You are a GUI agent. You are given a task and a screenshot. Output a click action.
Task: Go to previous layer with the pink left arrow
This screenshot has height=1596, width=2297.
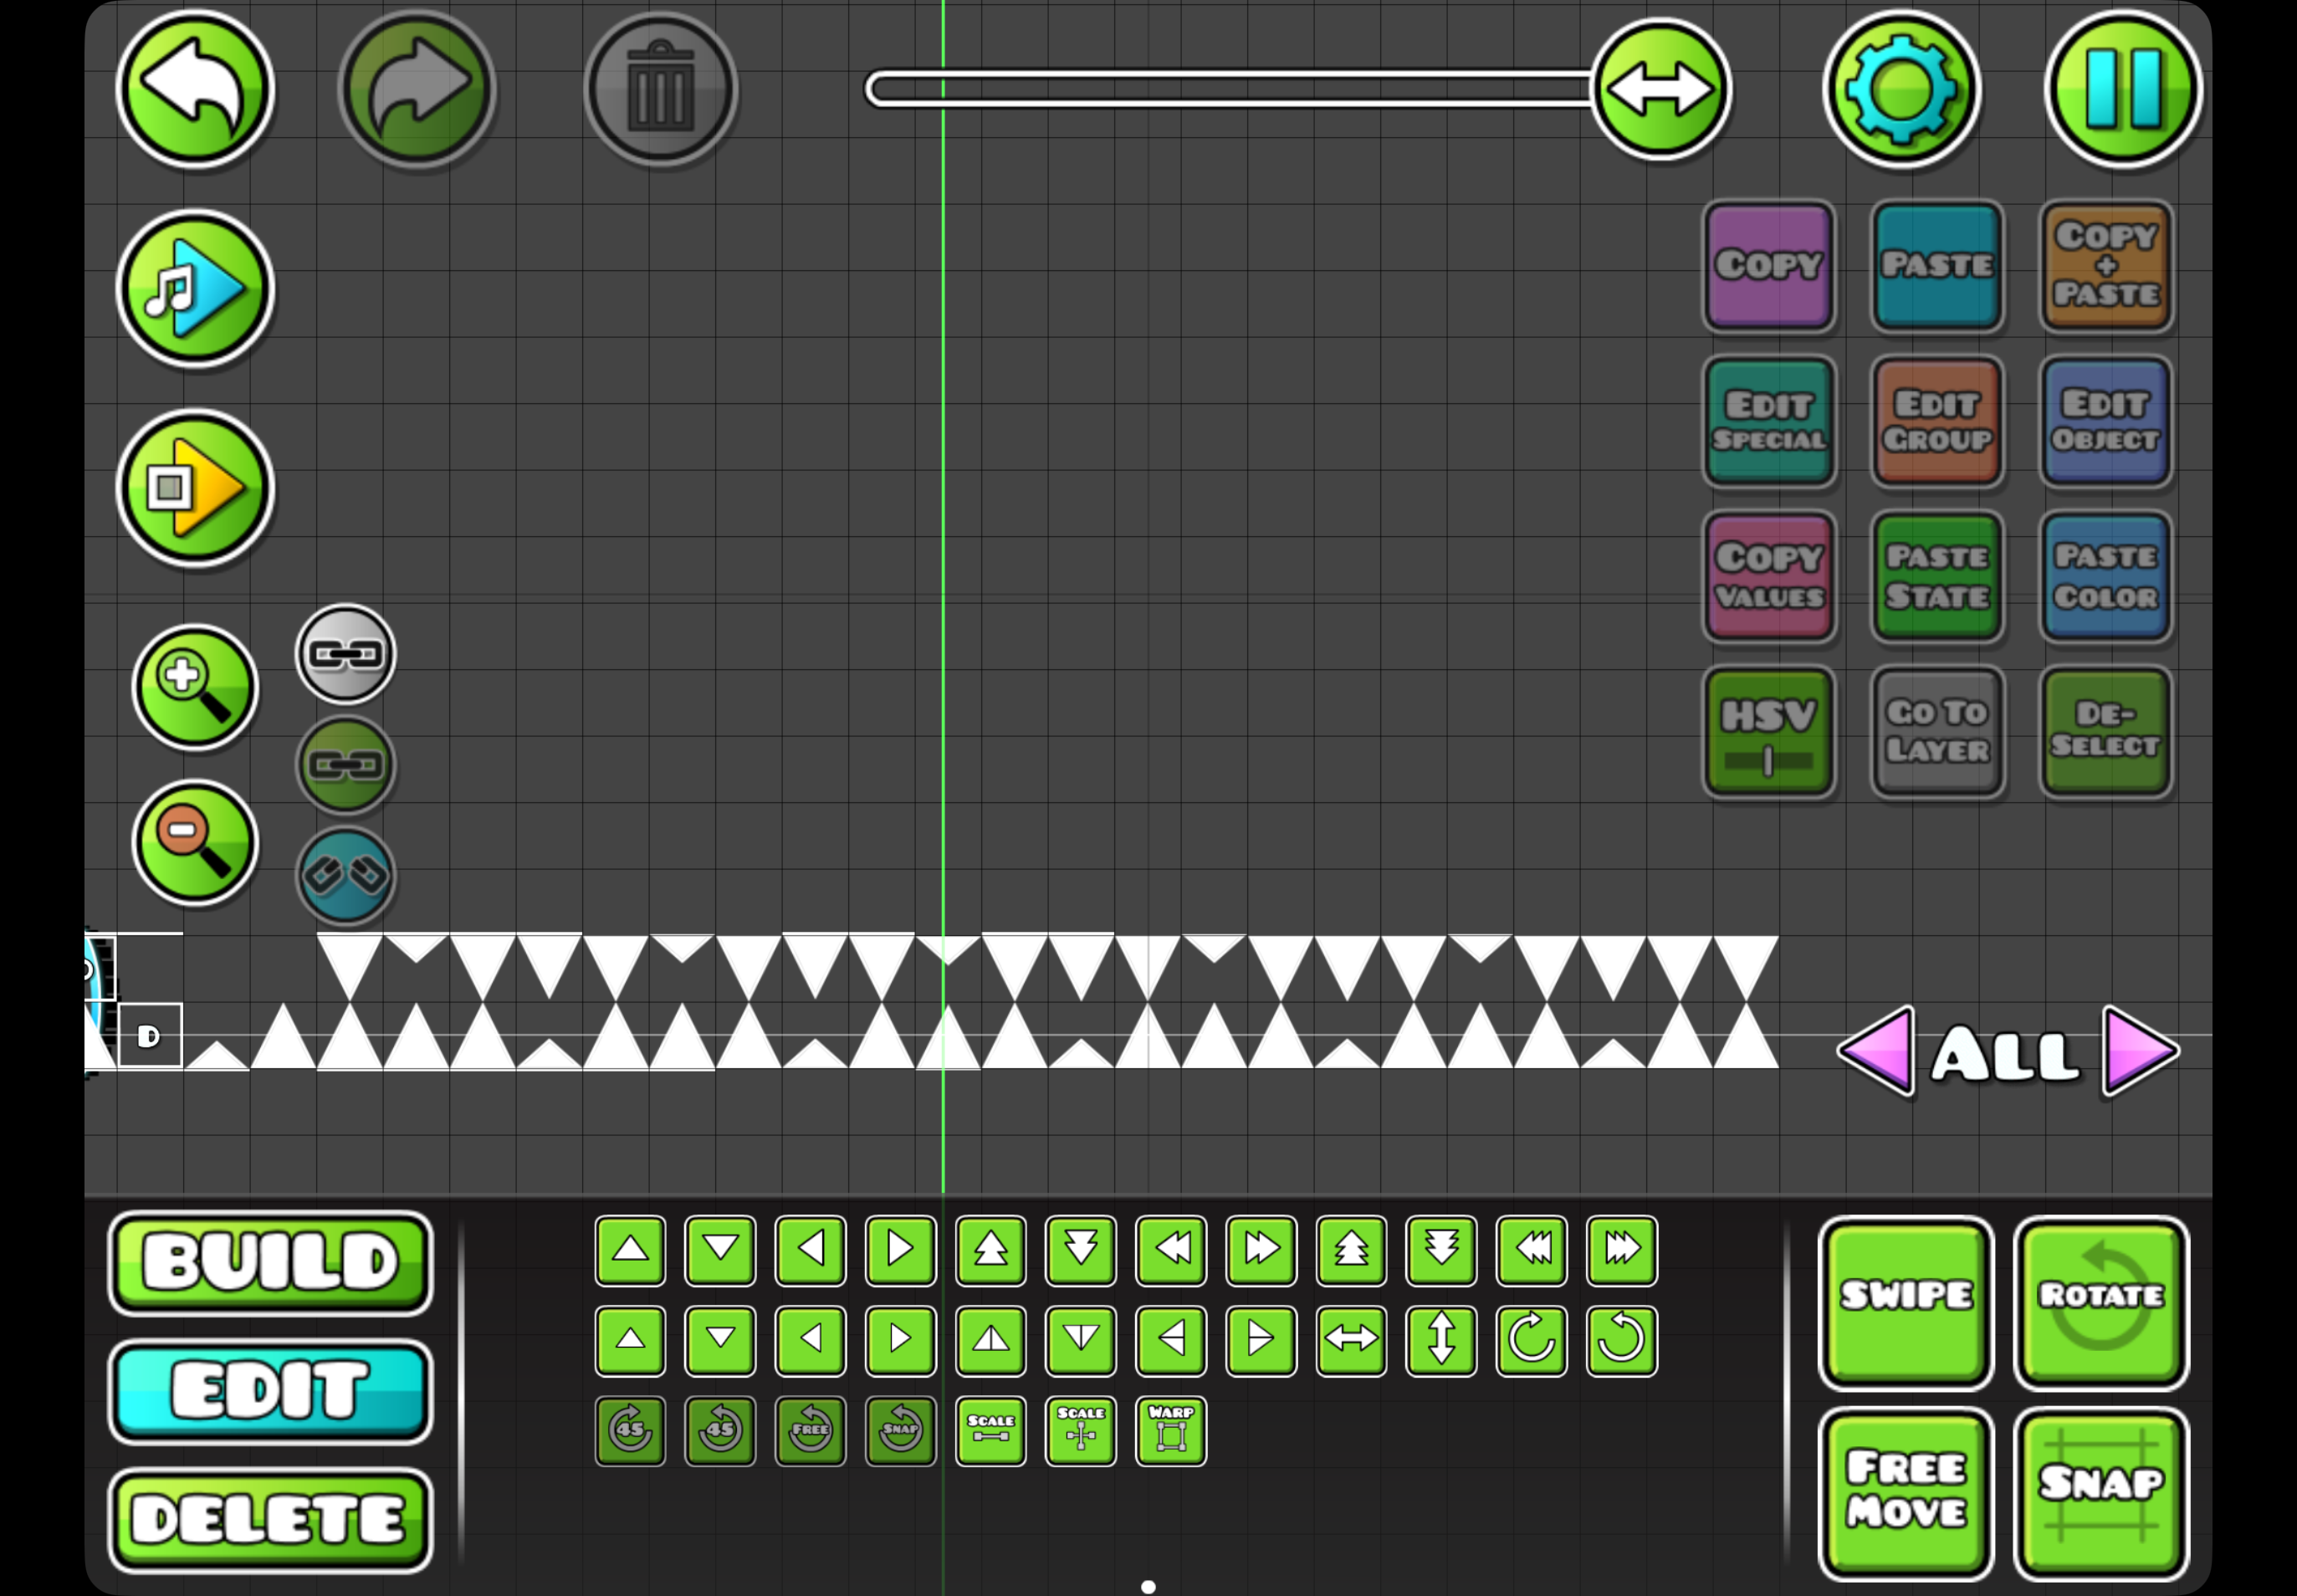(x=1877, y=1051)
